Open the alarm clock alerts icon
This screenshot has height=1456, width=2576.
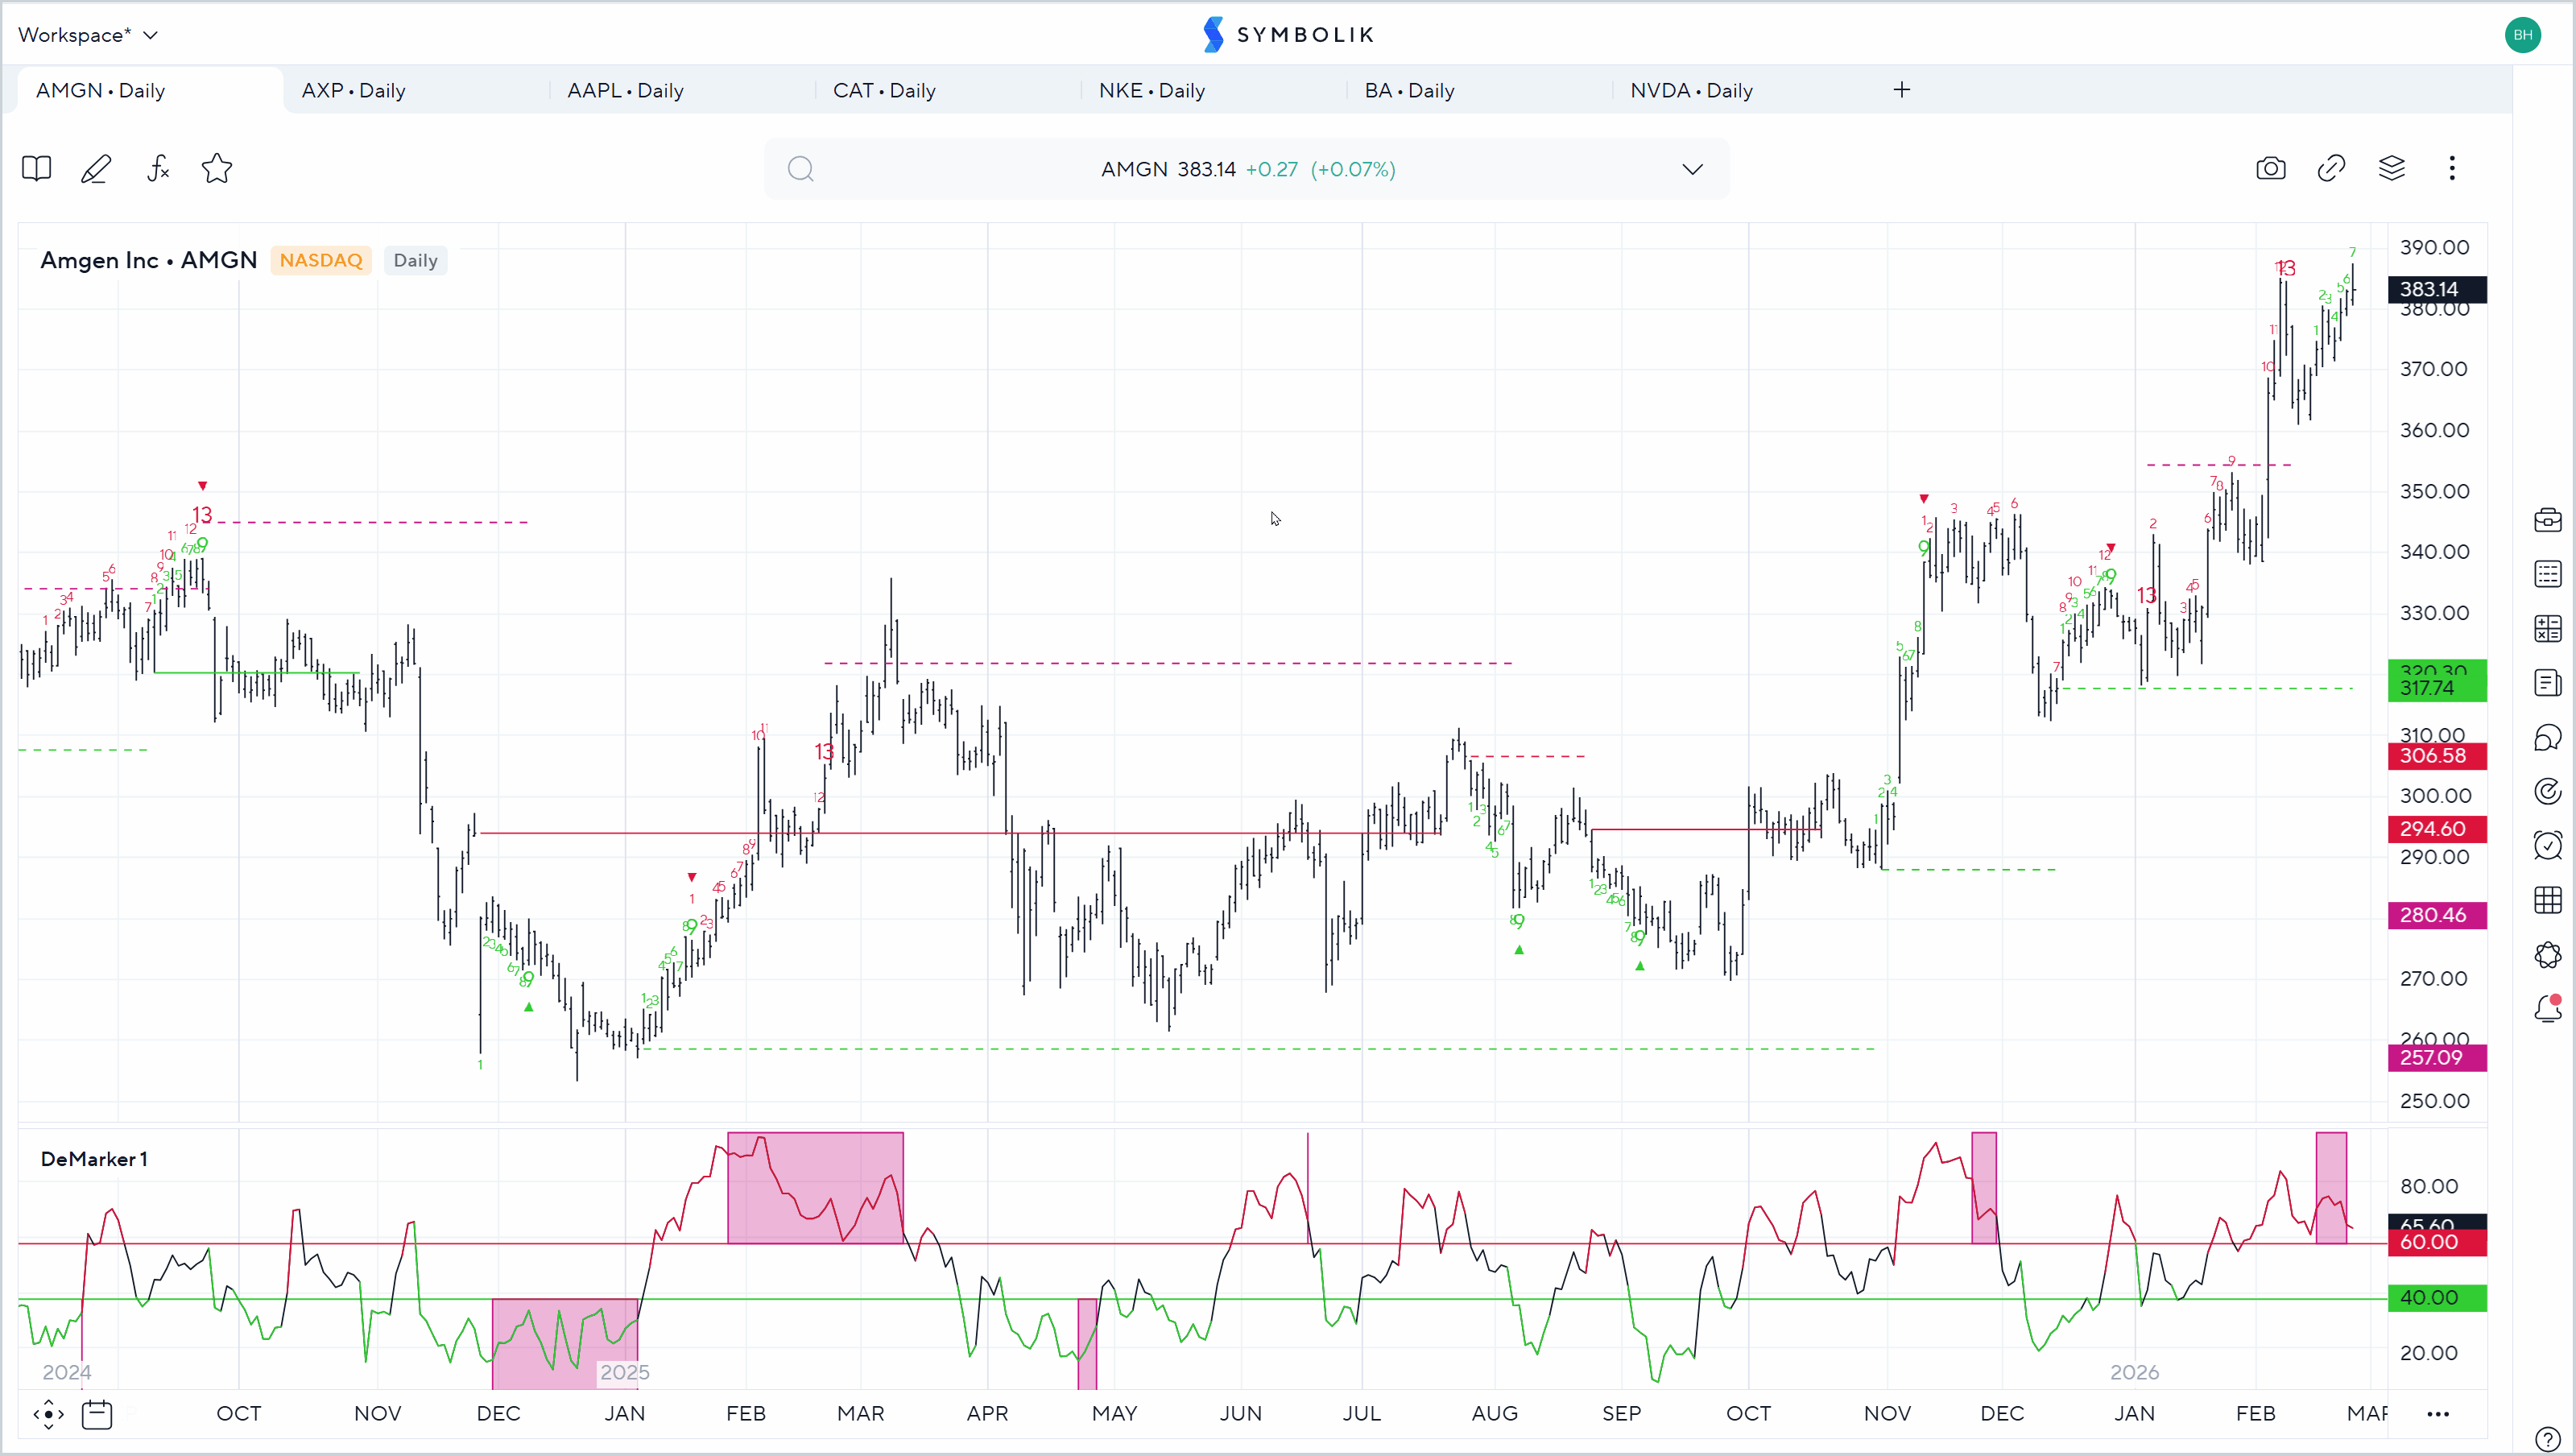click(x=2547, y=846)
